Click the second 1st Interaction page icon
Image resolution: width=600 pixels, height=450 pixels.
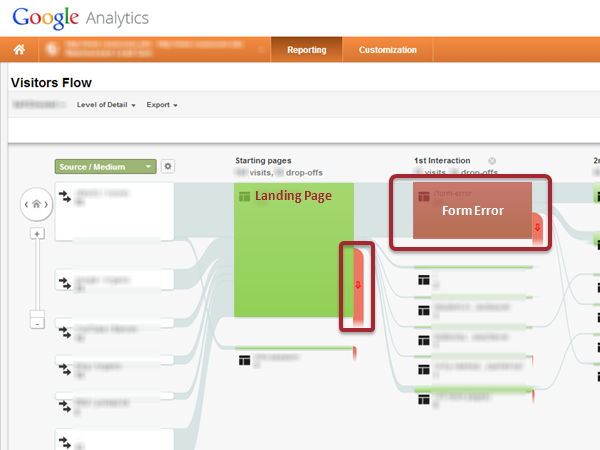point(424,280)
